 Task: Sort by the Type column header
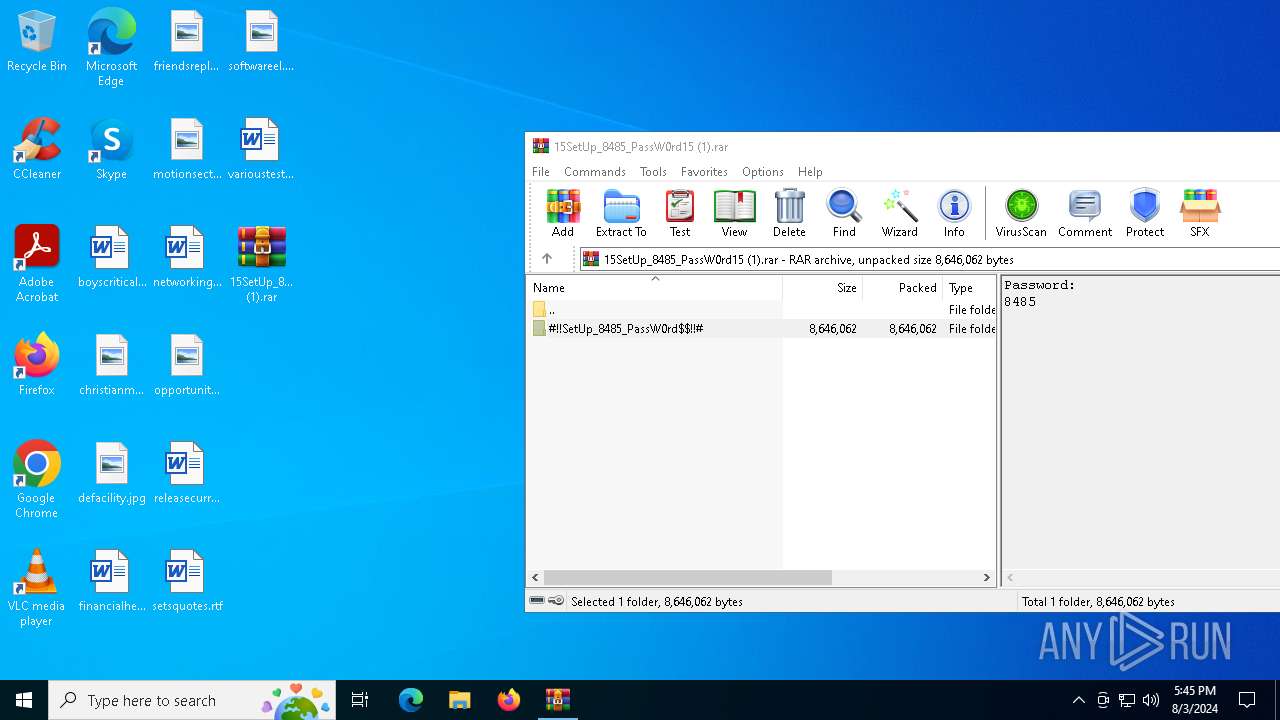[x=969, y=287]
